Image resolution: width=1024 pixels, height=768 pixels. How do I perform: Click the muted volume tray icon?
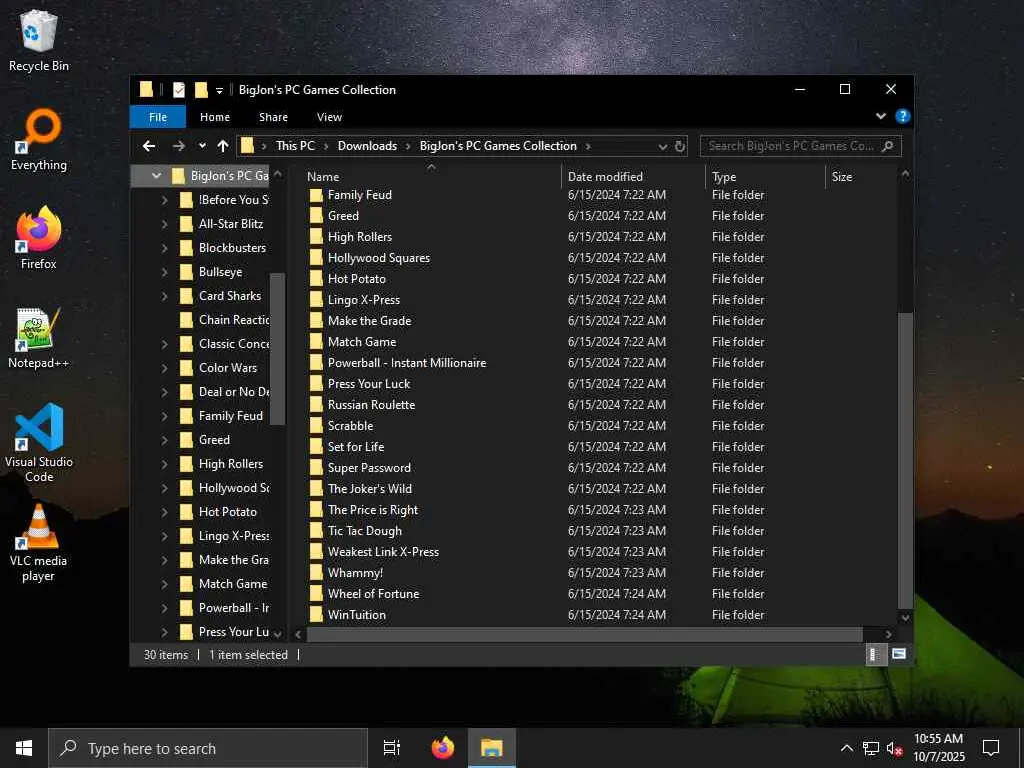[894, 748]
